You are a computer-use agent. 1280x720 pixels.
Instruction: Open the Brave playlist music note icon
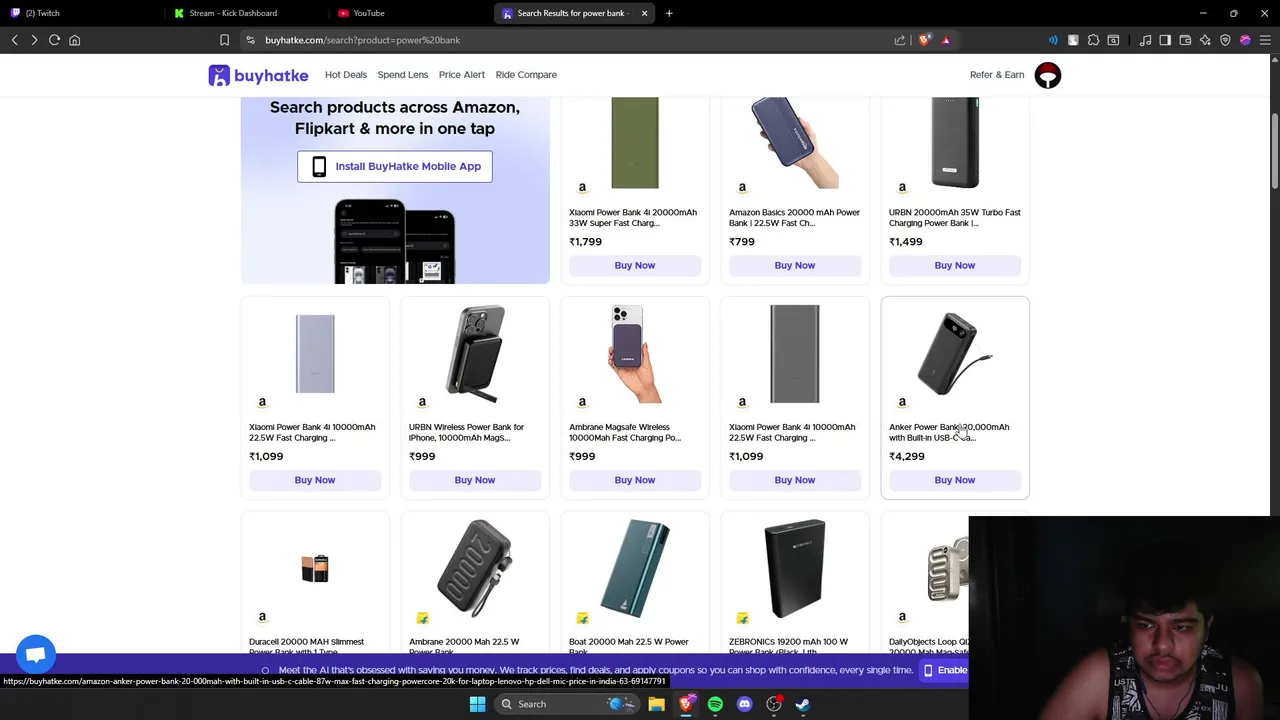tap(1145, 40)
